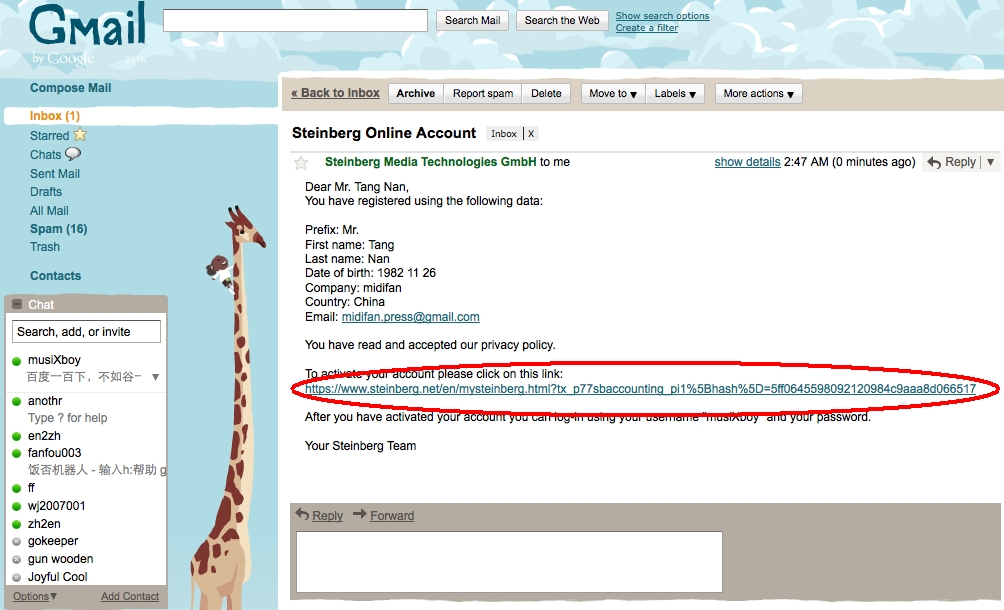The image size is (1004, 610).
Task: Open the Steinberg account activation link
Action: [640, 389]
